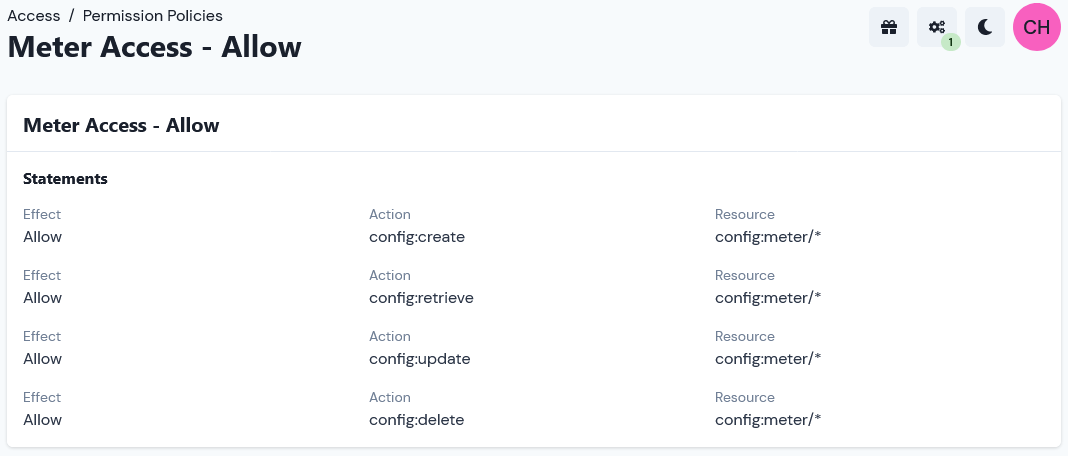Toggle dark mode with the moon icon

(985, 27)
